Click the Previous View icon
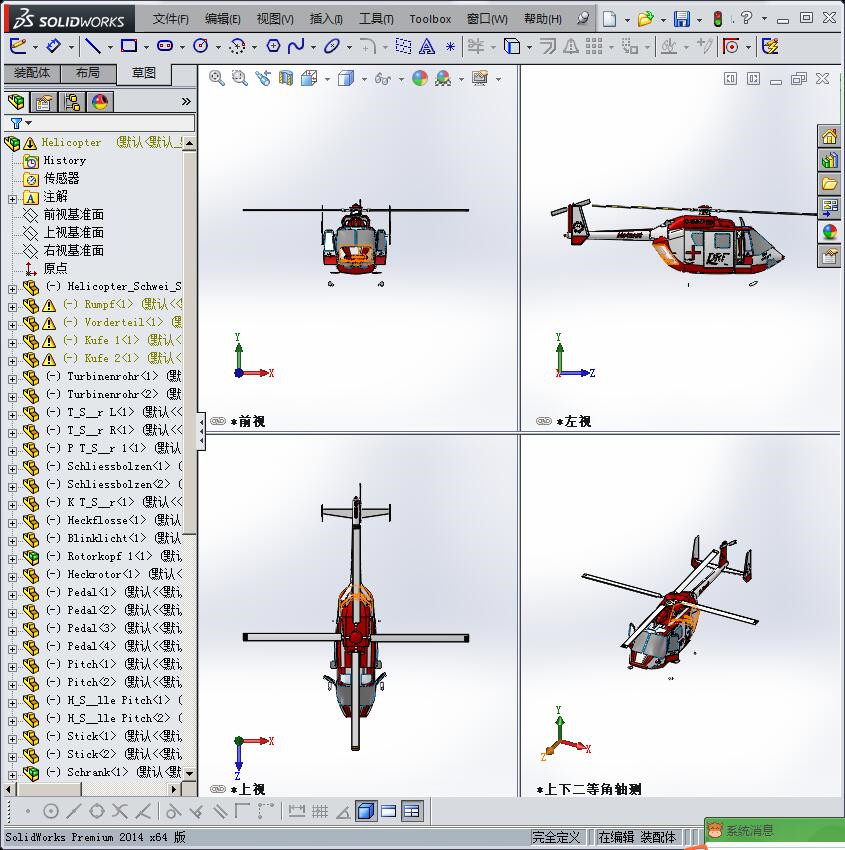845x850 pixels. pos(263,78)
